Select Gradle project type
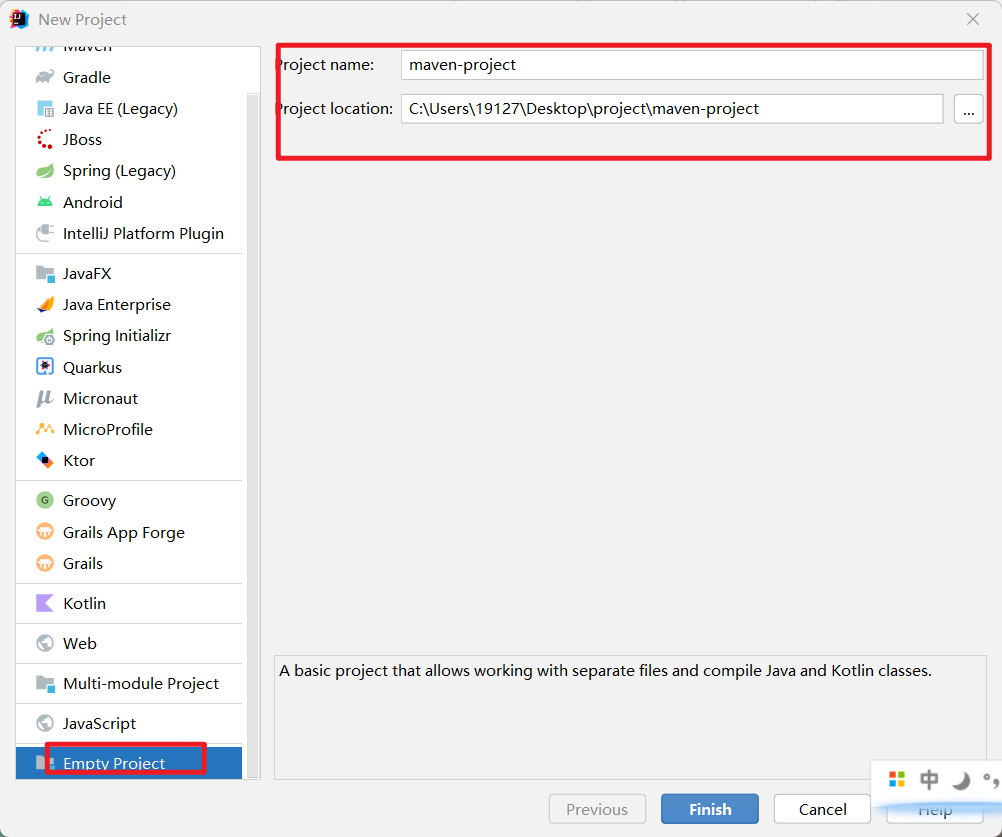 point(129,77)
